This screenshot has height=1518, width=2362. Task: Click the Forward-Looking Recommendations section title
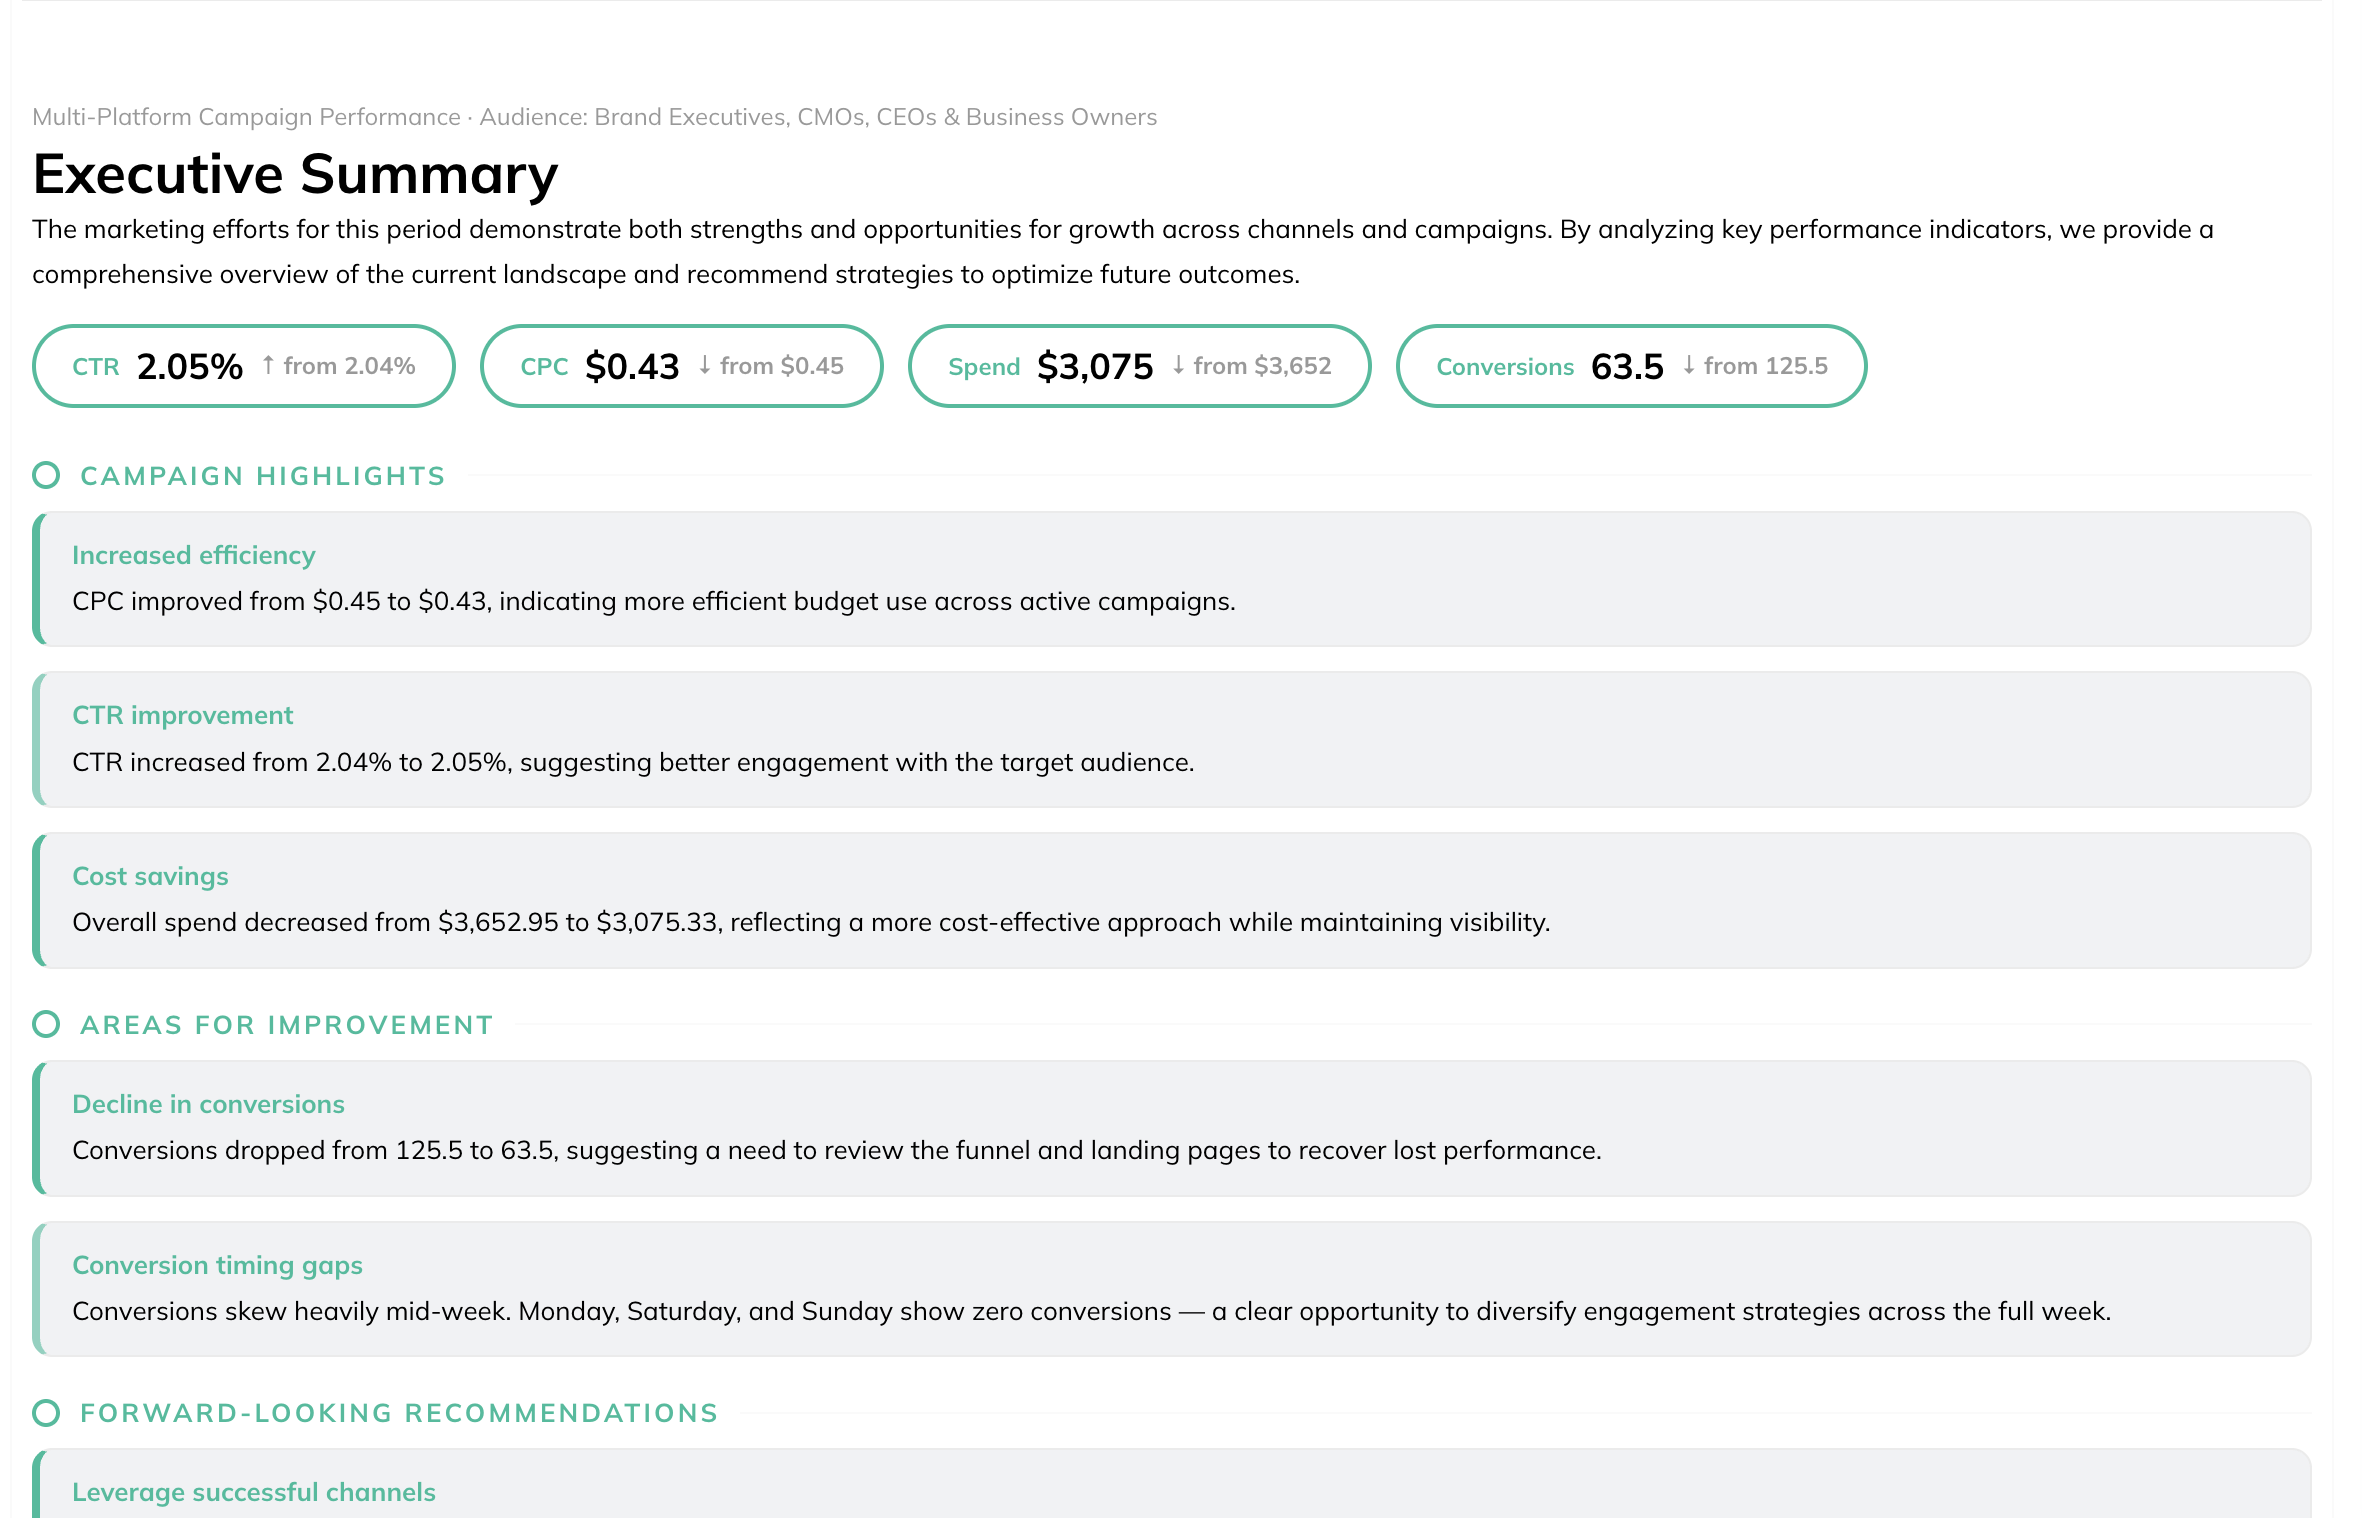click(399, 1413)
